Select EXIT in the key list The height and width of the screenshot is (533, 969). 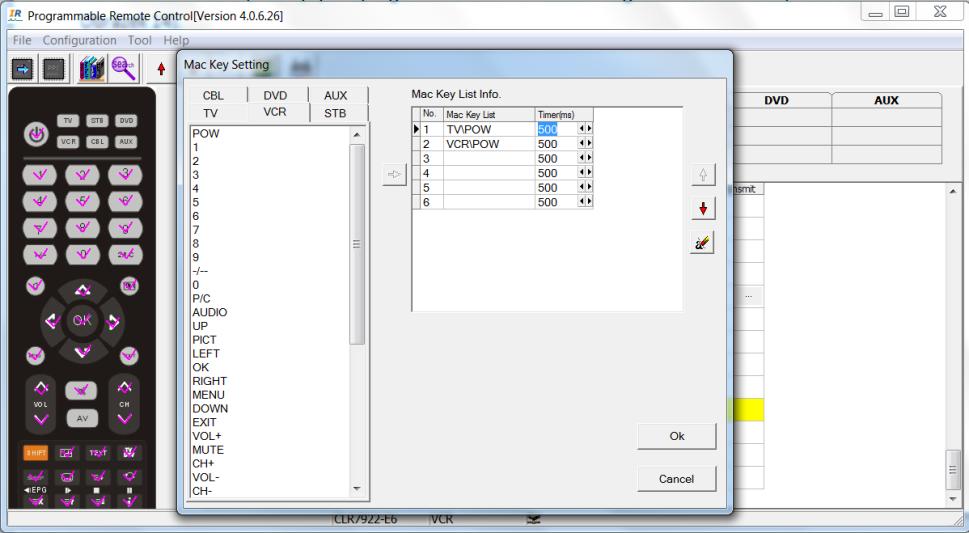click(x=204, y=422)
